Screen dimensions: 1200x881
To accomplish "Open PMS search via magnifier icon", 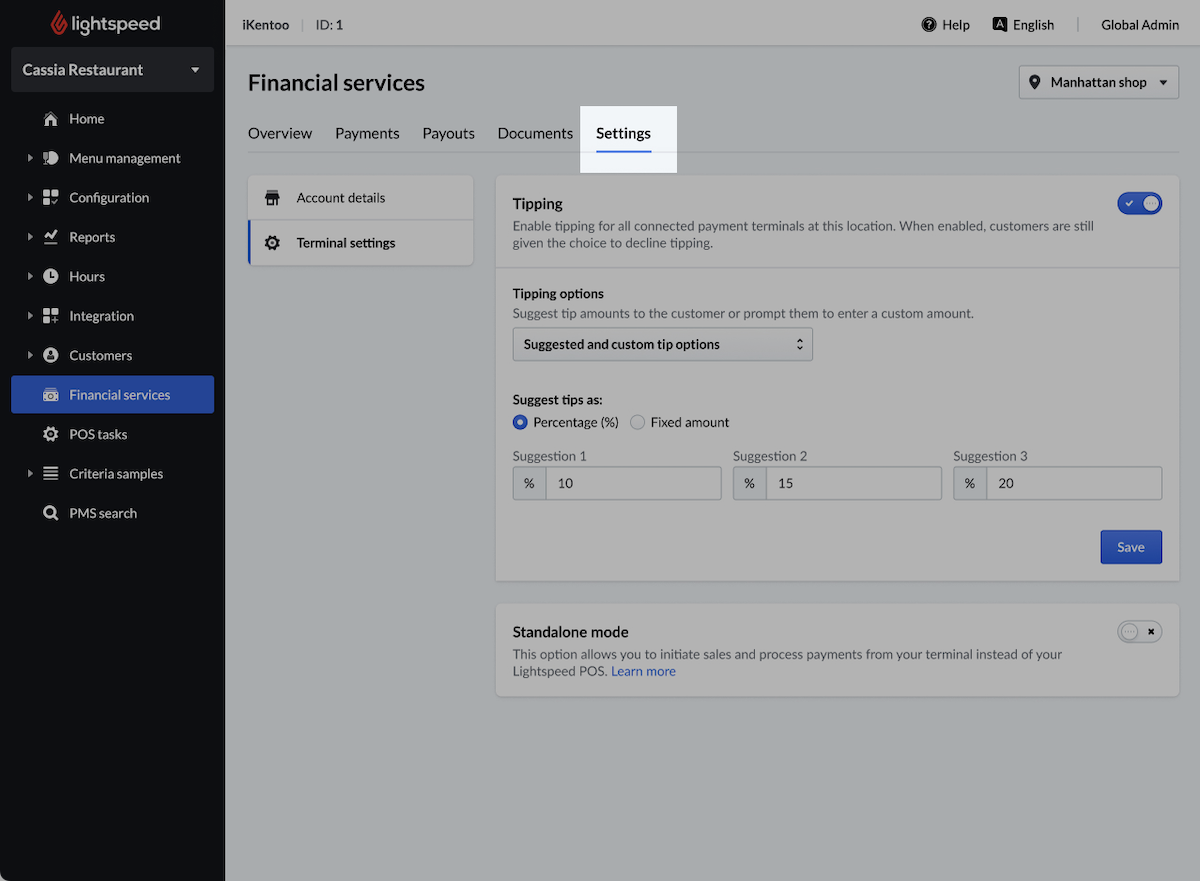I will 51,513.
